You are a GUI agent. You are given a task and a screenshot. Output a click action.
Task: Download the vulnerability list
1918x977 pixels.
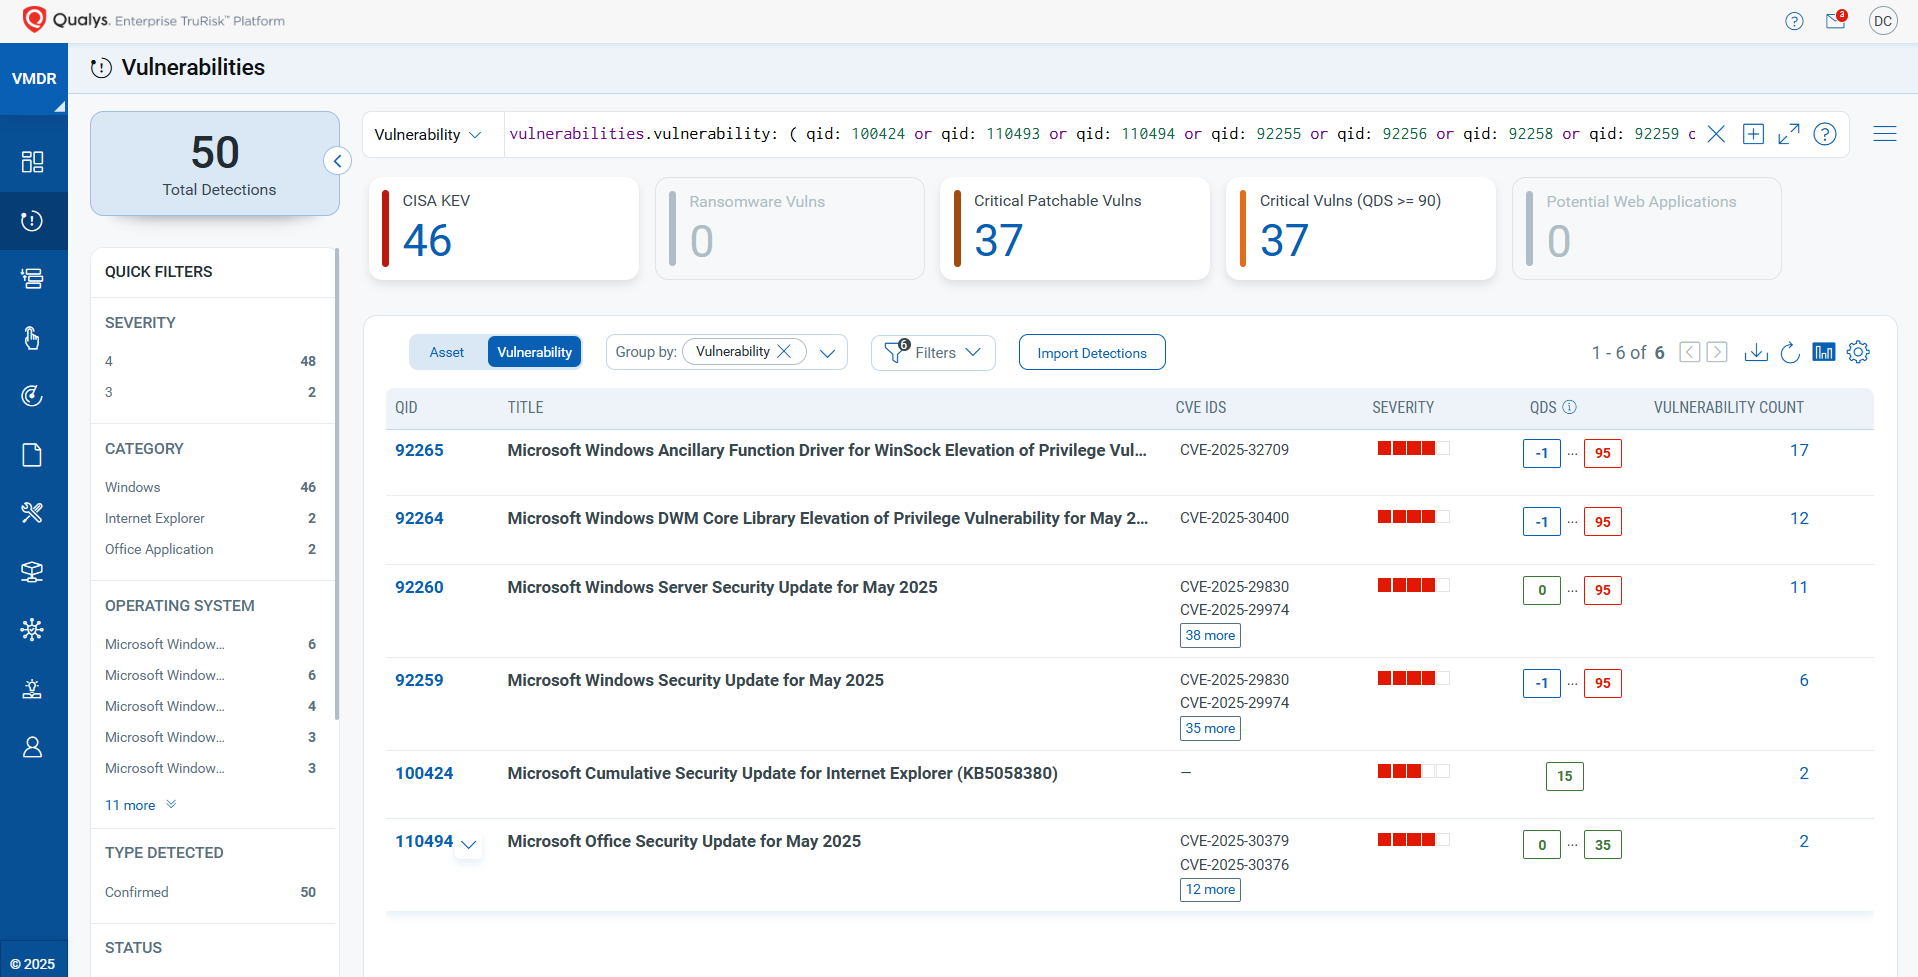(x=1756, y=352)
